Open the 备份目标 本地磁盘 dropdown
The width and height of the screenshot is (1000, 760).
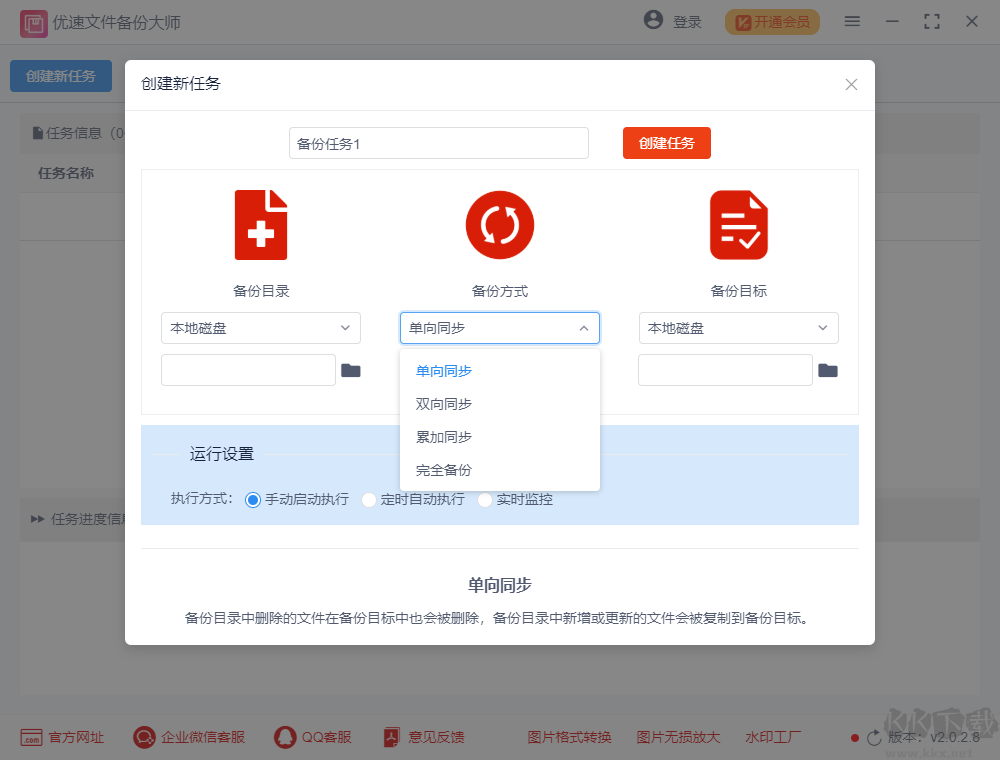point(738,328)
